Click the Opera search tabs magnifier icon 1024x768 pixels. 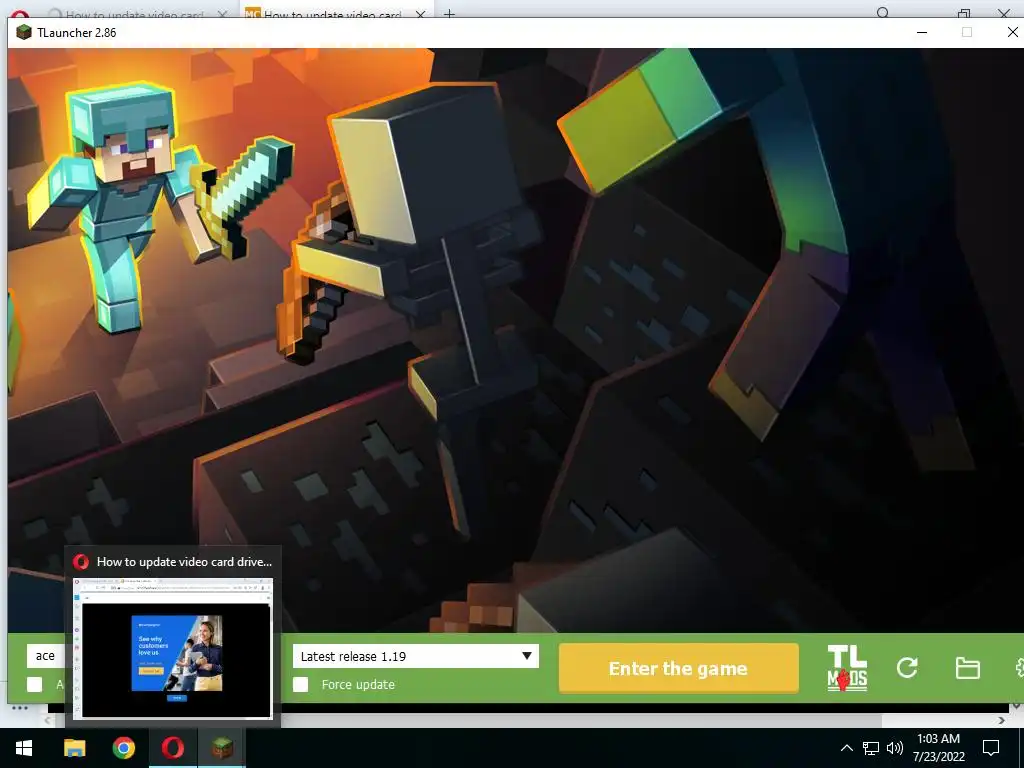[883, 12]
